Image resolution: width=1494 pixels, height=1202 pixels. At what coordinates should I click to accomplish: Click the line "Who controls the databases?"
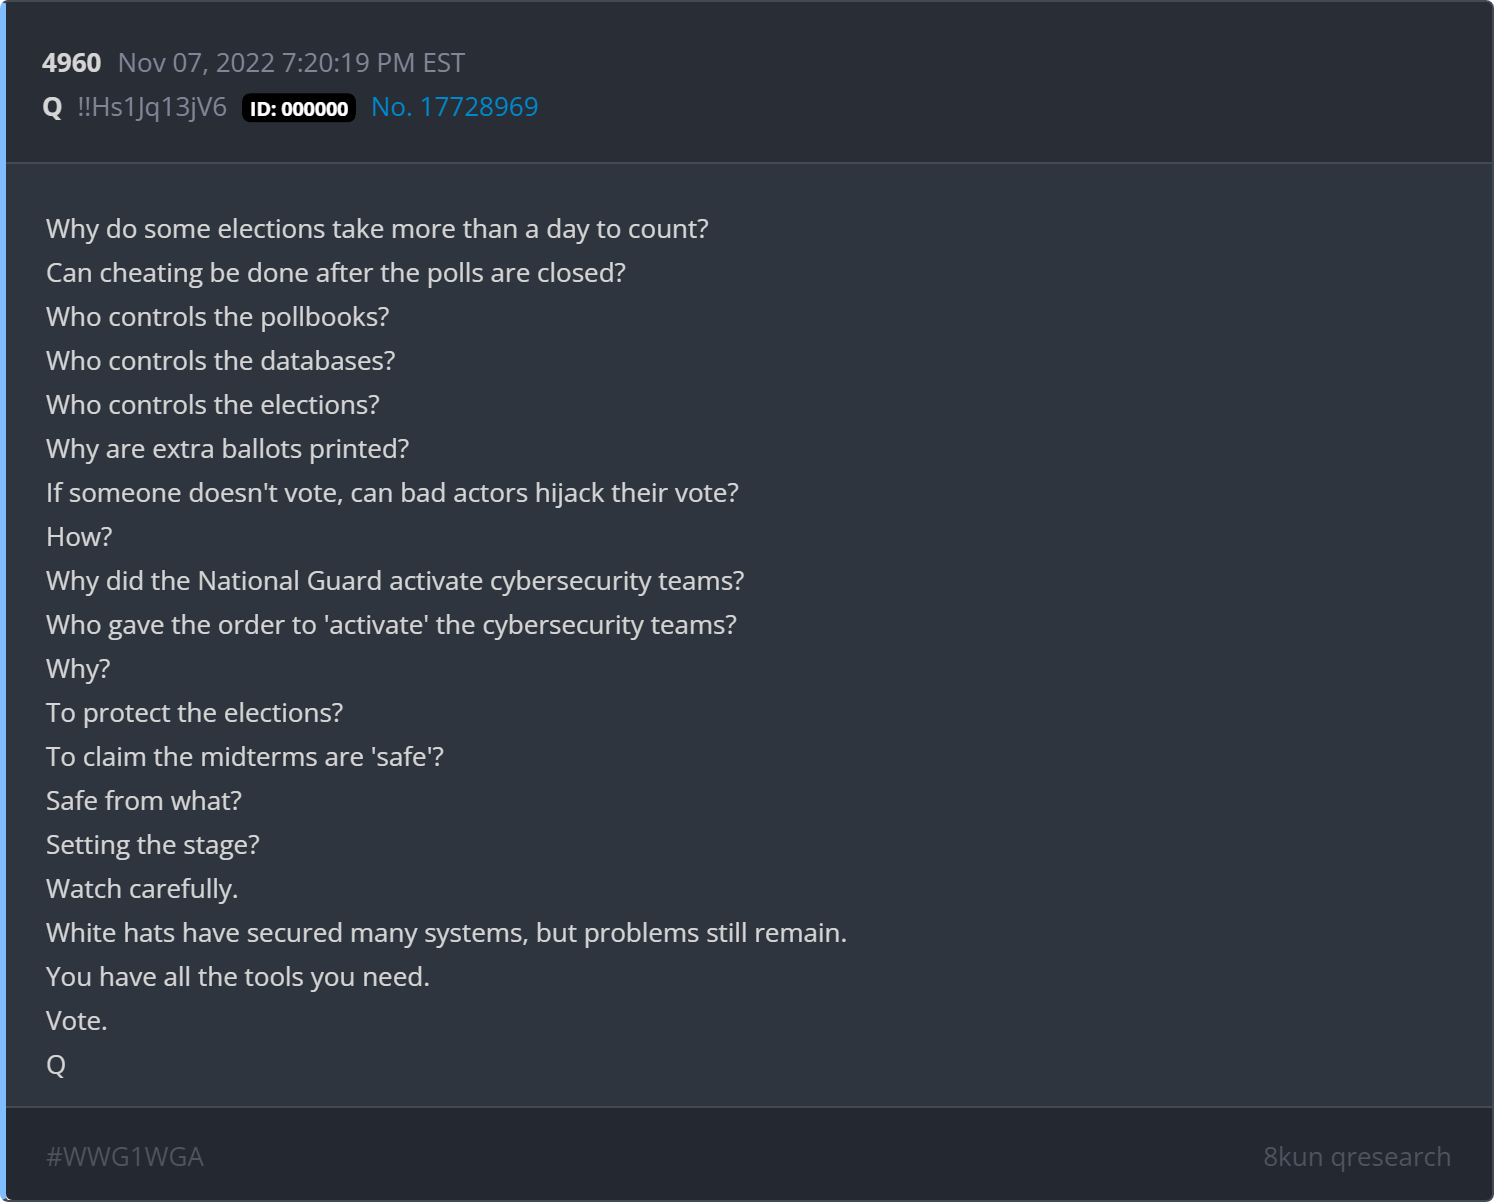[x=220, y=361]
